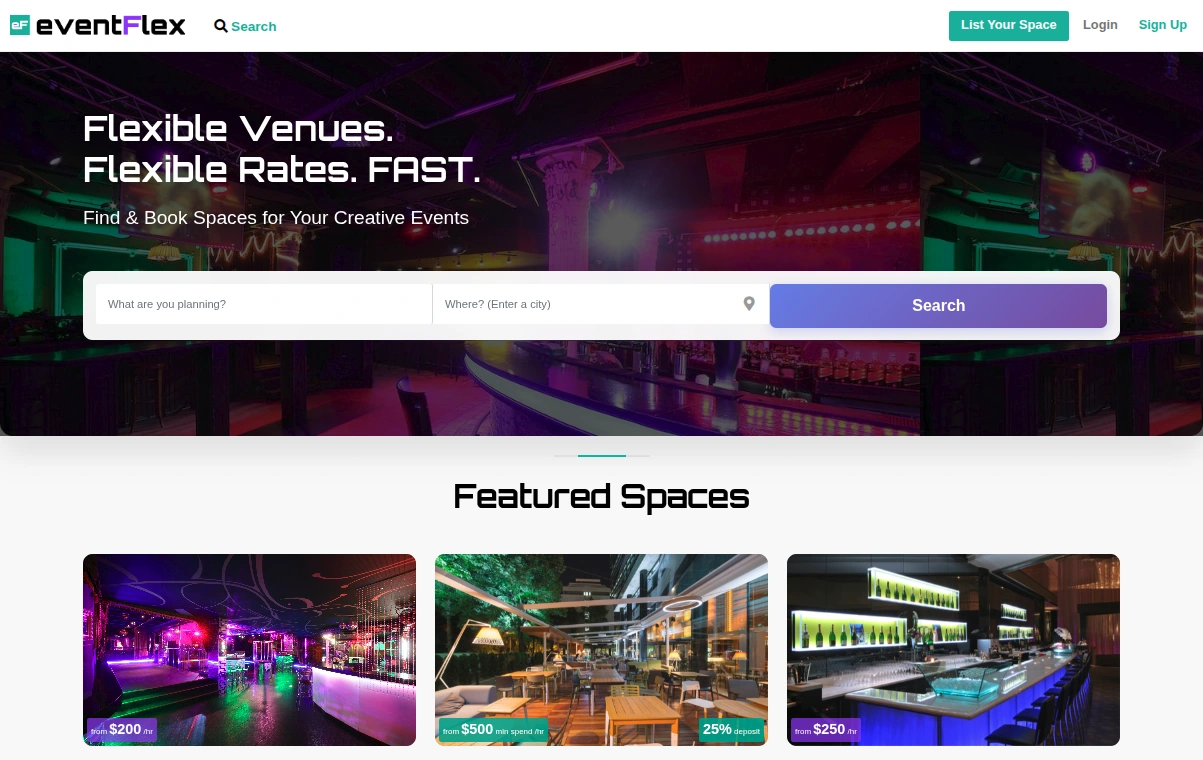The width and height of the screenshot is (1203, 760).
Task: Click the teal divider line above Featured Spaces
Action: (x=602, y=456)
